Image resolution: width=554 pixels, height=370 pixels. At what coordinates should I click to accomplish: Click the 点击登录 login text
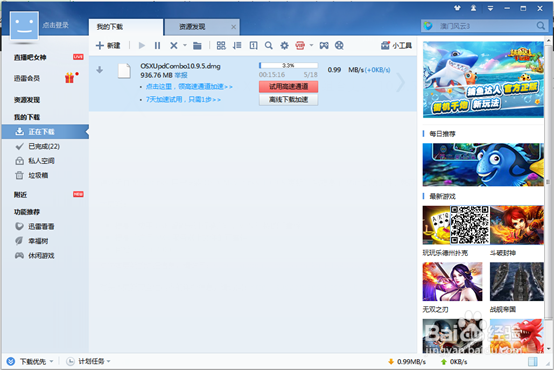(x=55, y=25)
